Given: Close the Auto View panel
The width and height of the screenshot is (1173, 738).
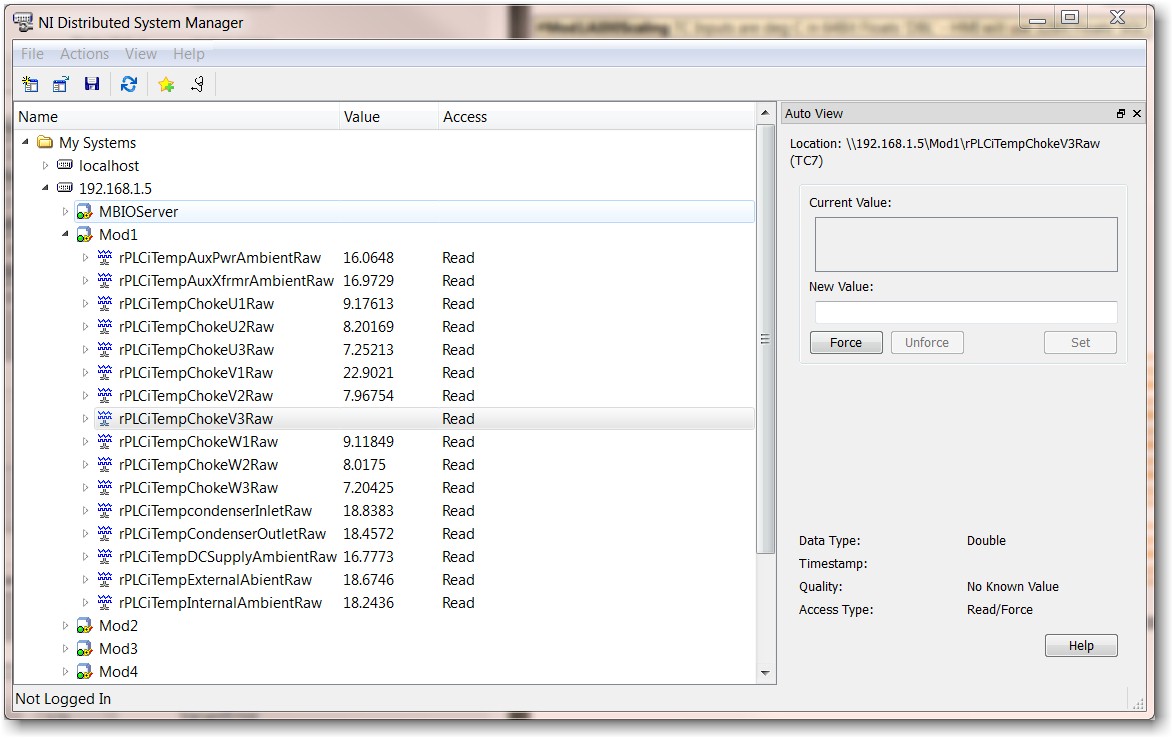Looking at the screenshot, I should [x=1137, y=114].
